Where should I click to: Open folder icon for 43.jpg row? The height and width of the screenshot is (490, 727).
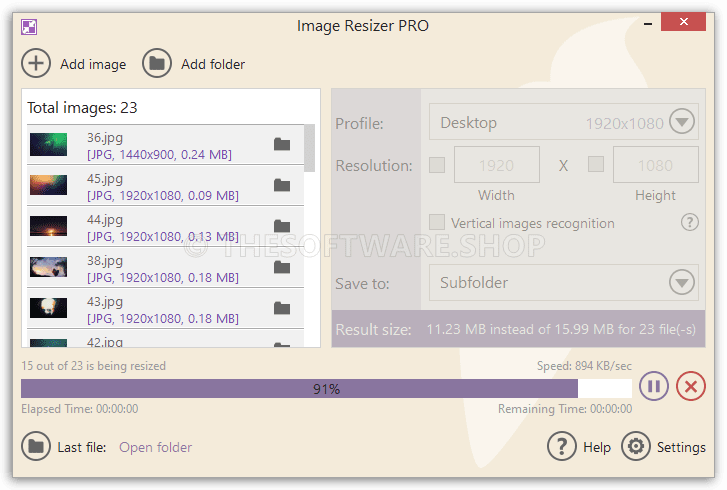[x=282, y=308]
